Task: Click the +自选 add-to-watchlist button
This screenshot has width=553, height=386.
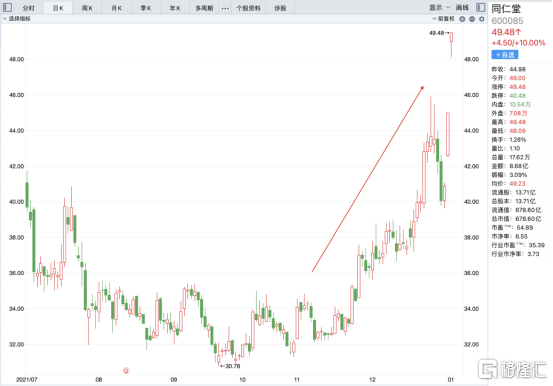Action: coord(505,55)
